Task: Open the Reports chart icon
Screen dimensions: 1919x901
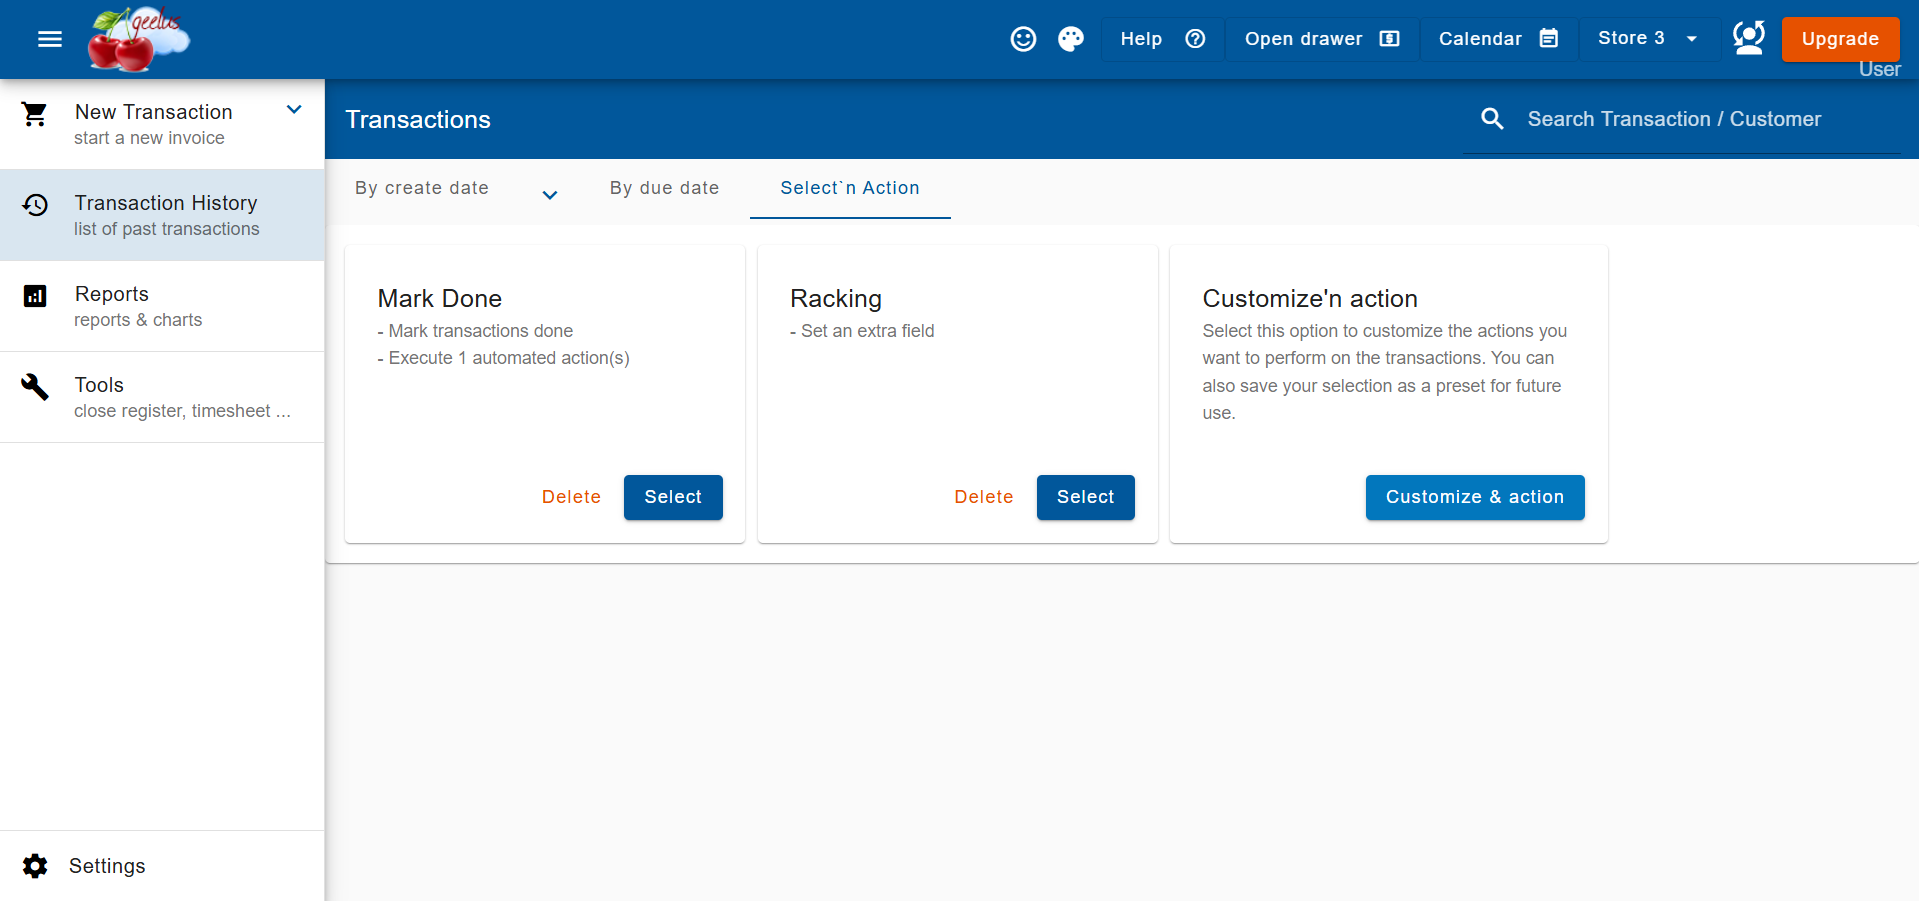Action: pyautogui.click(x=35, y=296)
